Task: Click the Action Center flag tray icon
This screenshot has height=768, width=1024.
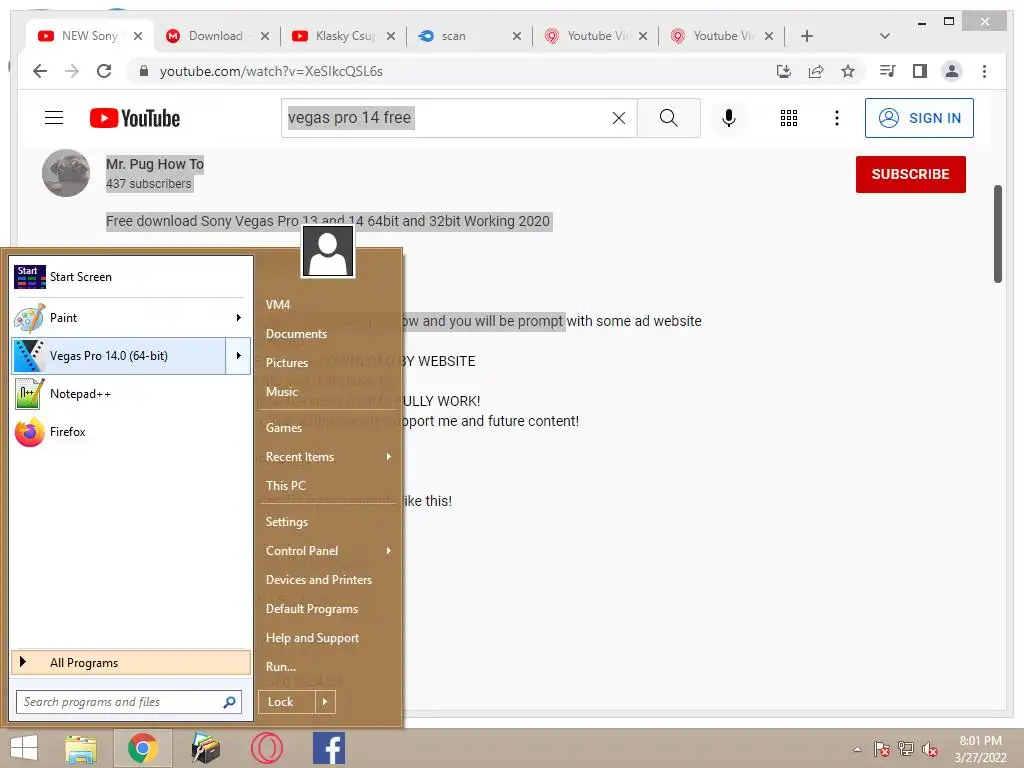Action: (x=882, y=749)
